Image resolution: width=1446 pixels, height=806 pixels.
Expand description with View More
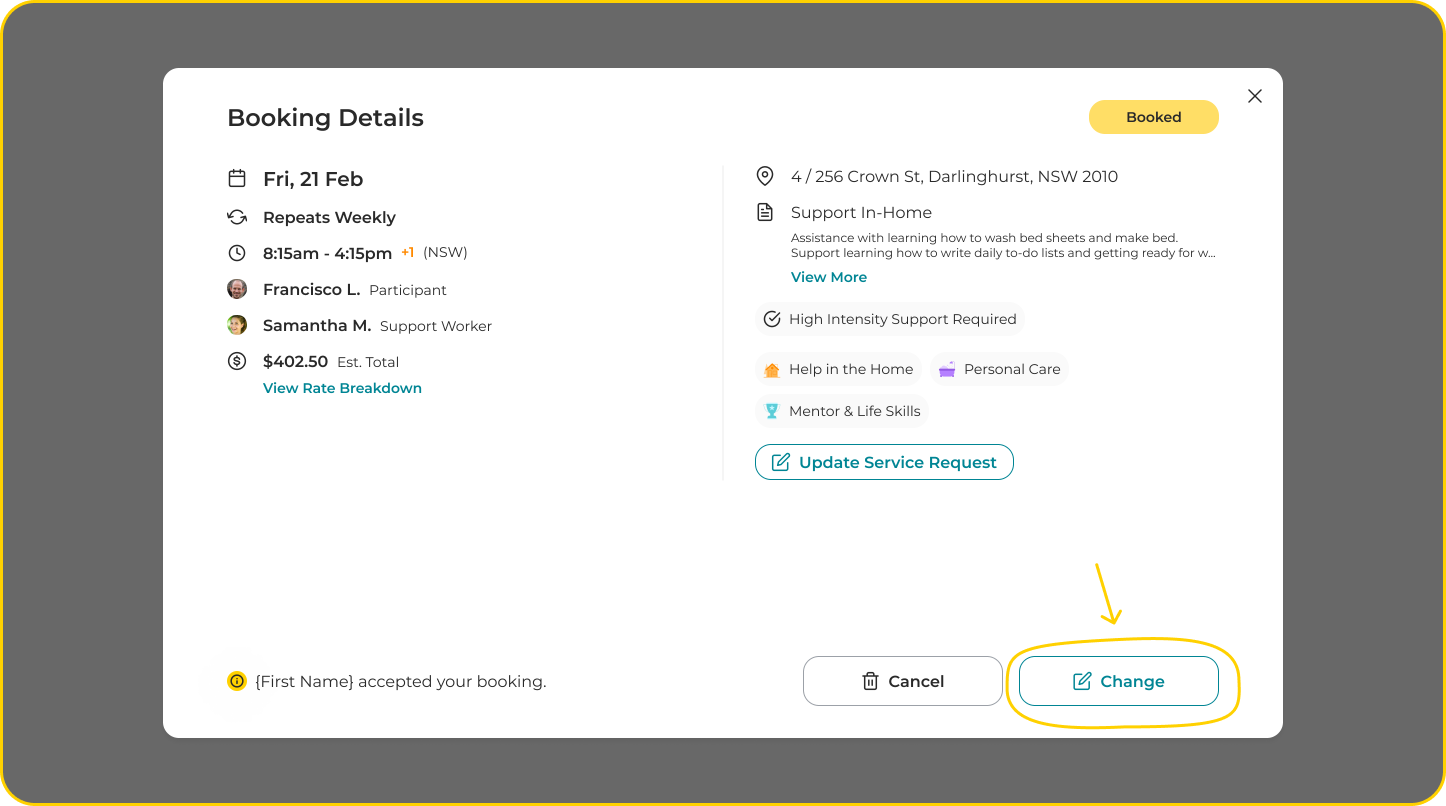[829, 277]
